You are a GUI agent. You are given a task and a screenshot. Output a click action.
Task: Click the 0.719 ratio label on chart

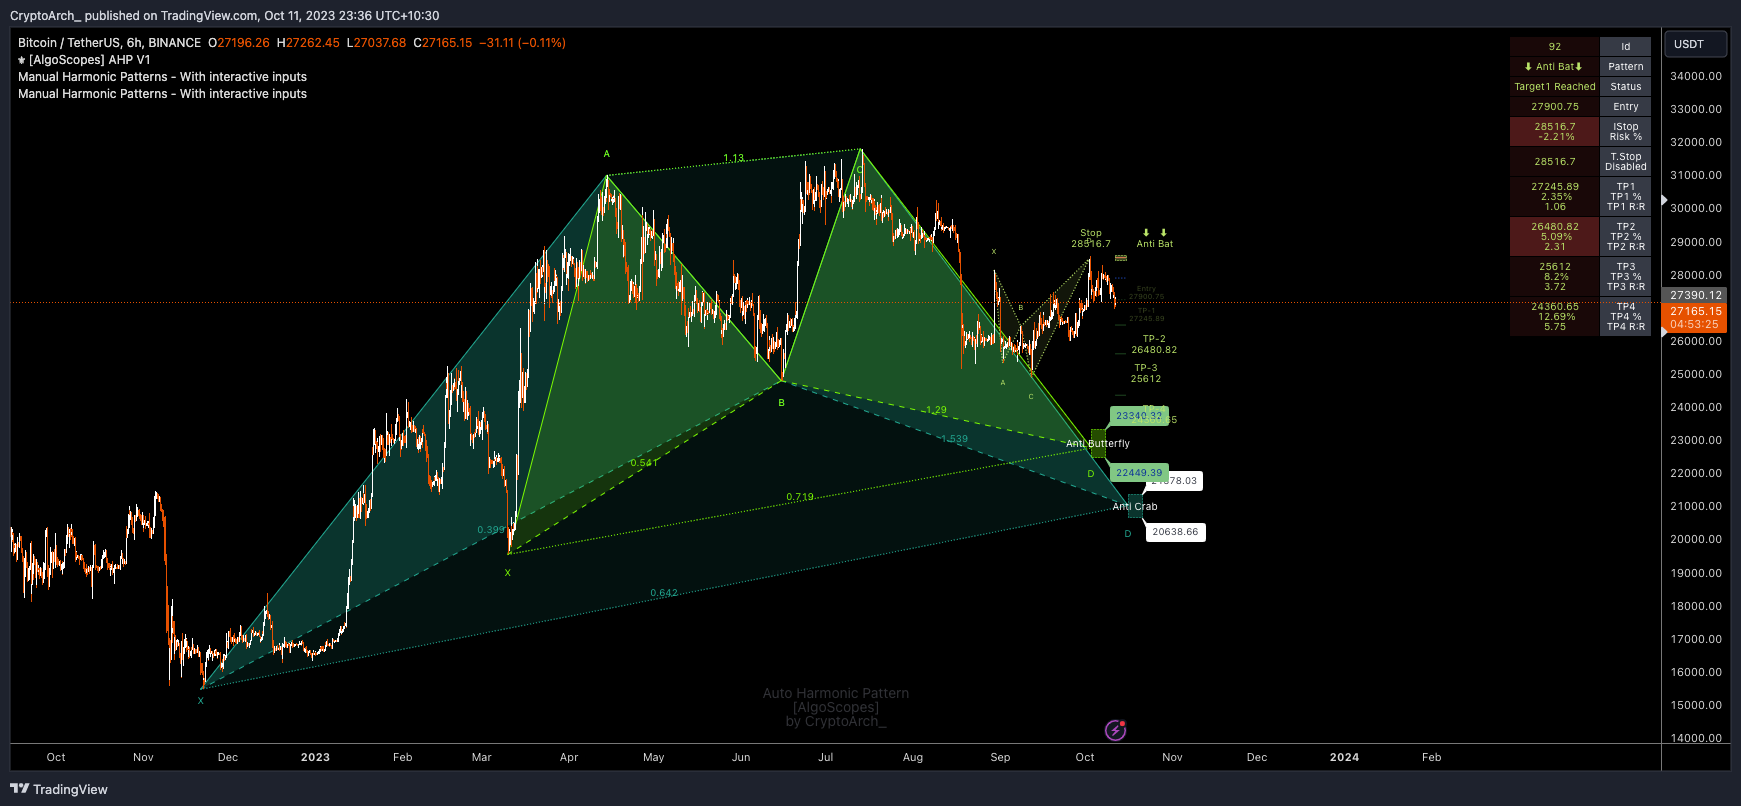(800, 497)
